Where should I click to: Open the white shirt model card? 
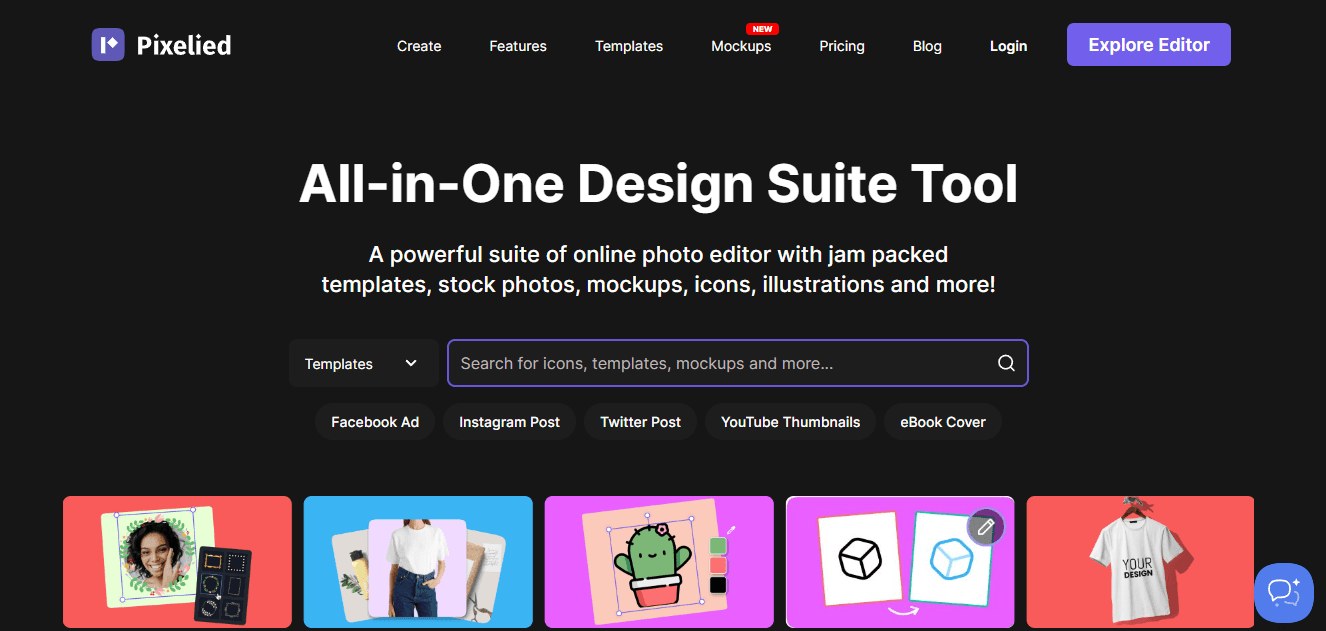click(418, 562)
